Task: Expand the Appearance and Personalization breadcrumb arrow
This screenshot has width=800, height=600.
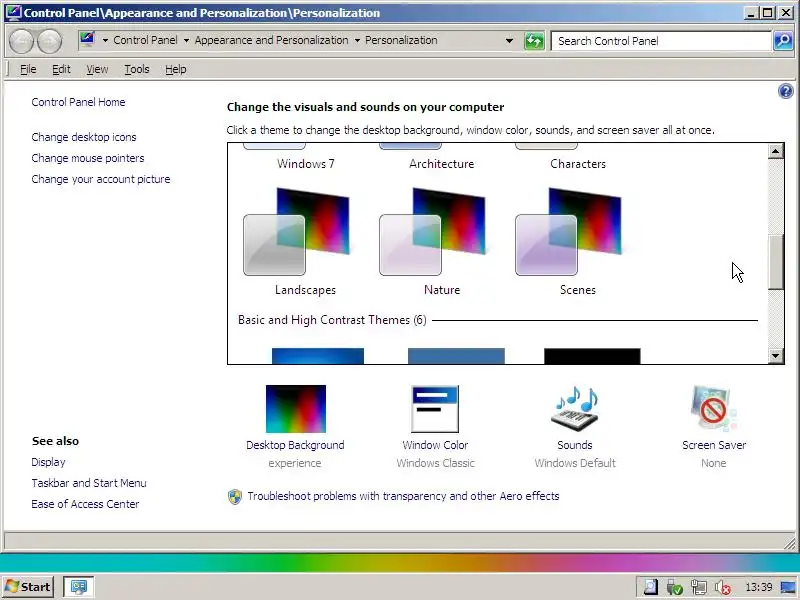Action: (x=357, y=40)
